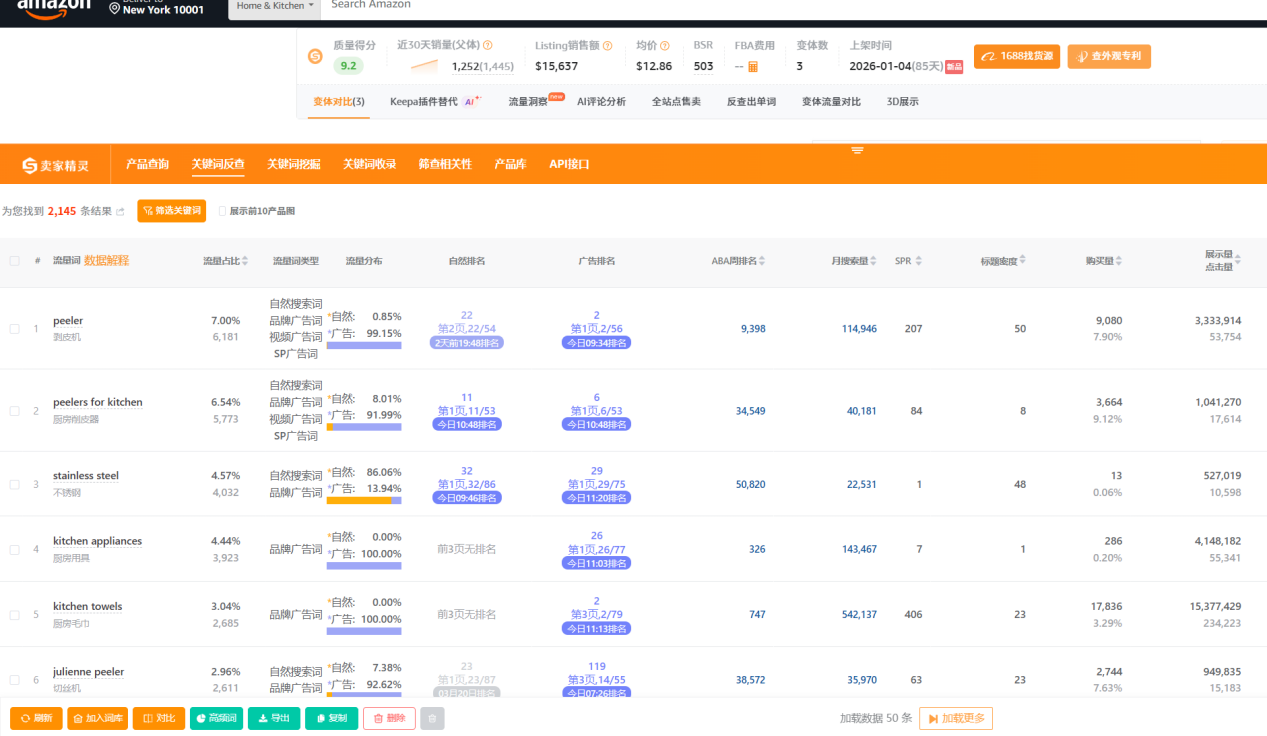Switch to the AI评论分析 tab
The height and width of the screenshot is (736, 1267).
coord(601,102)
